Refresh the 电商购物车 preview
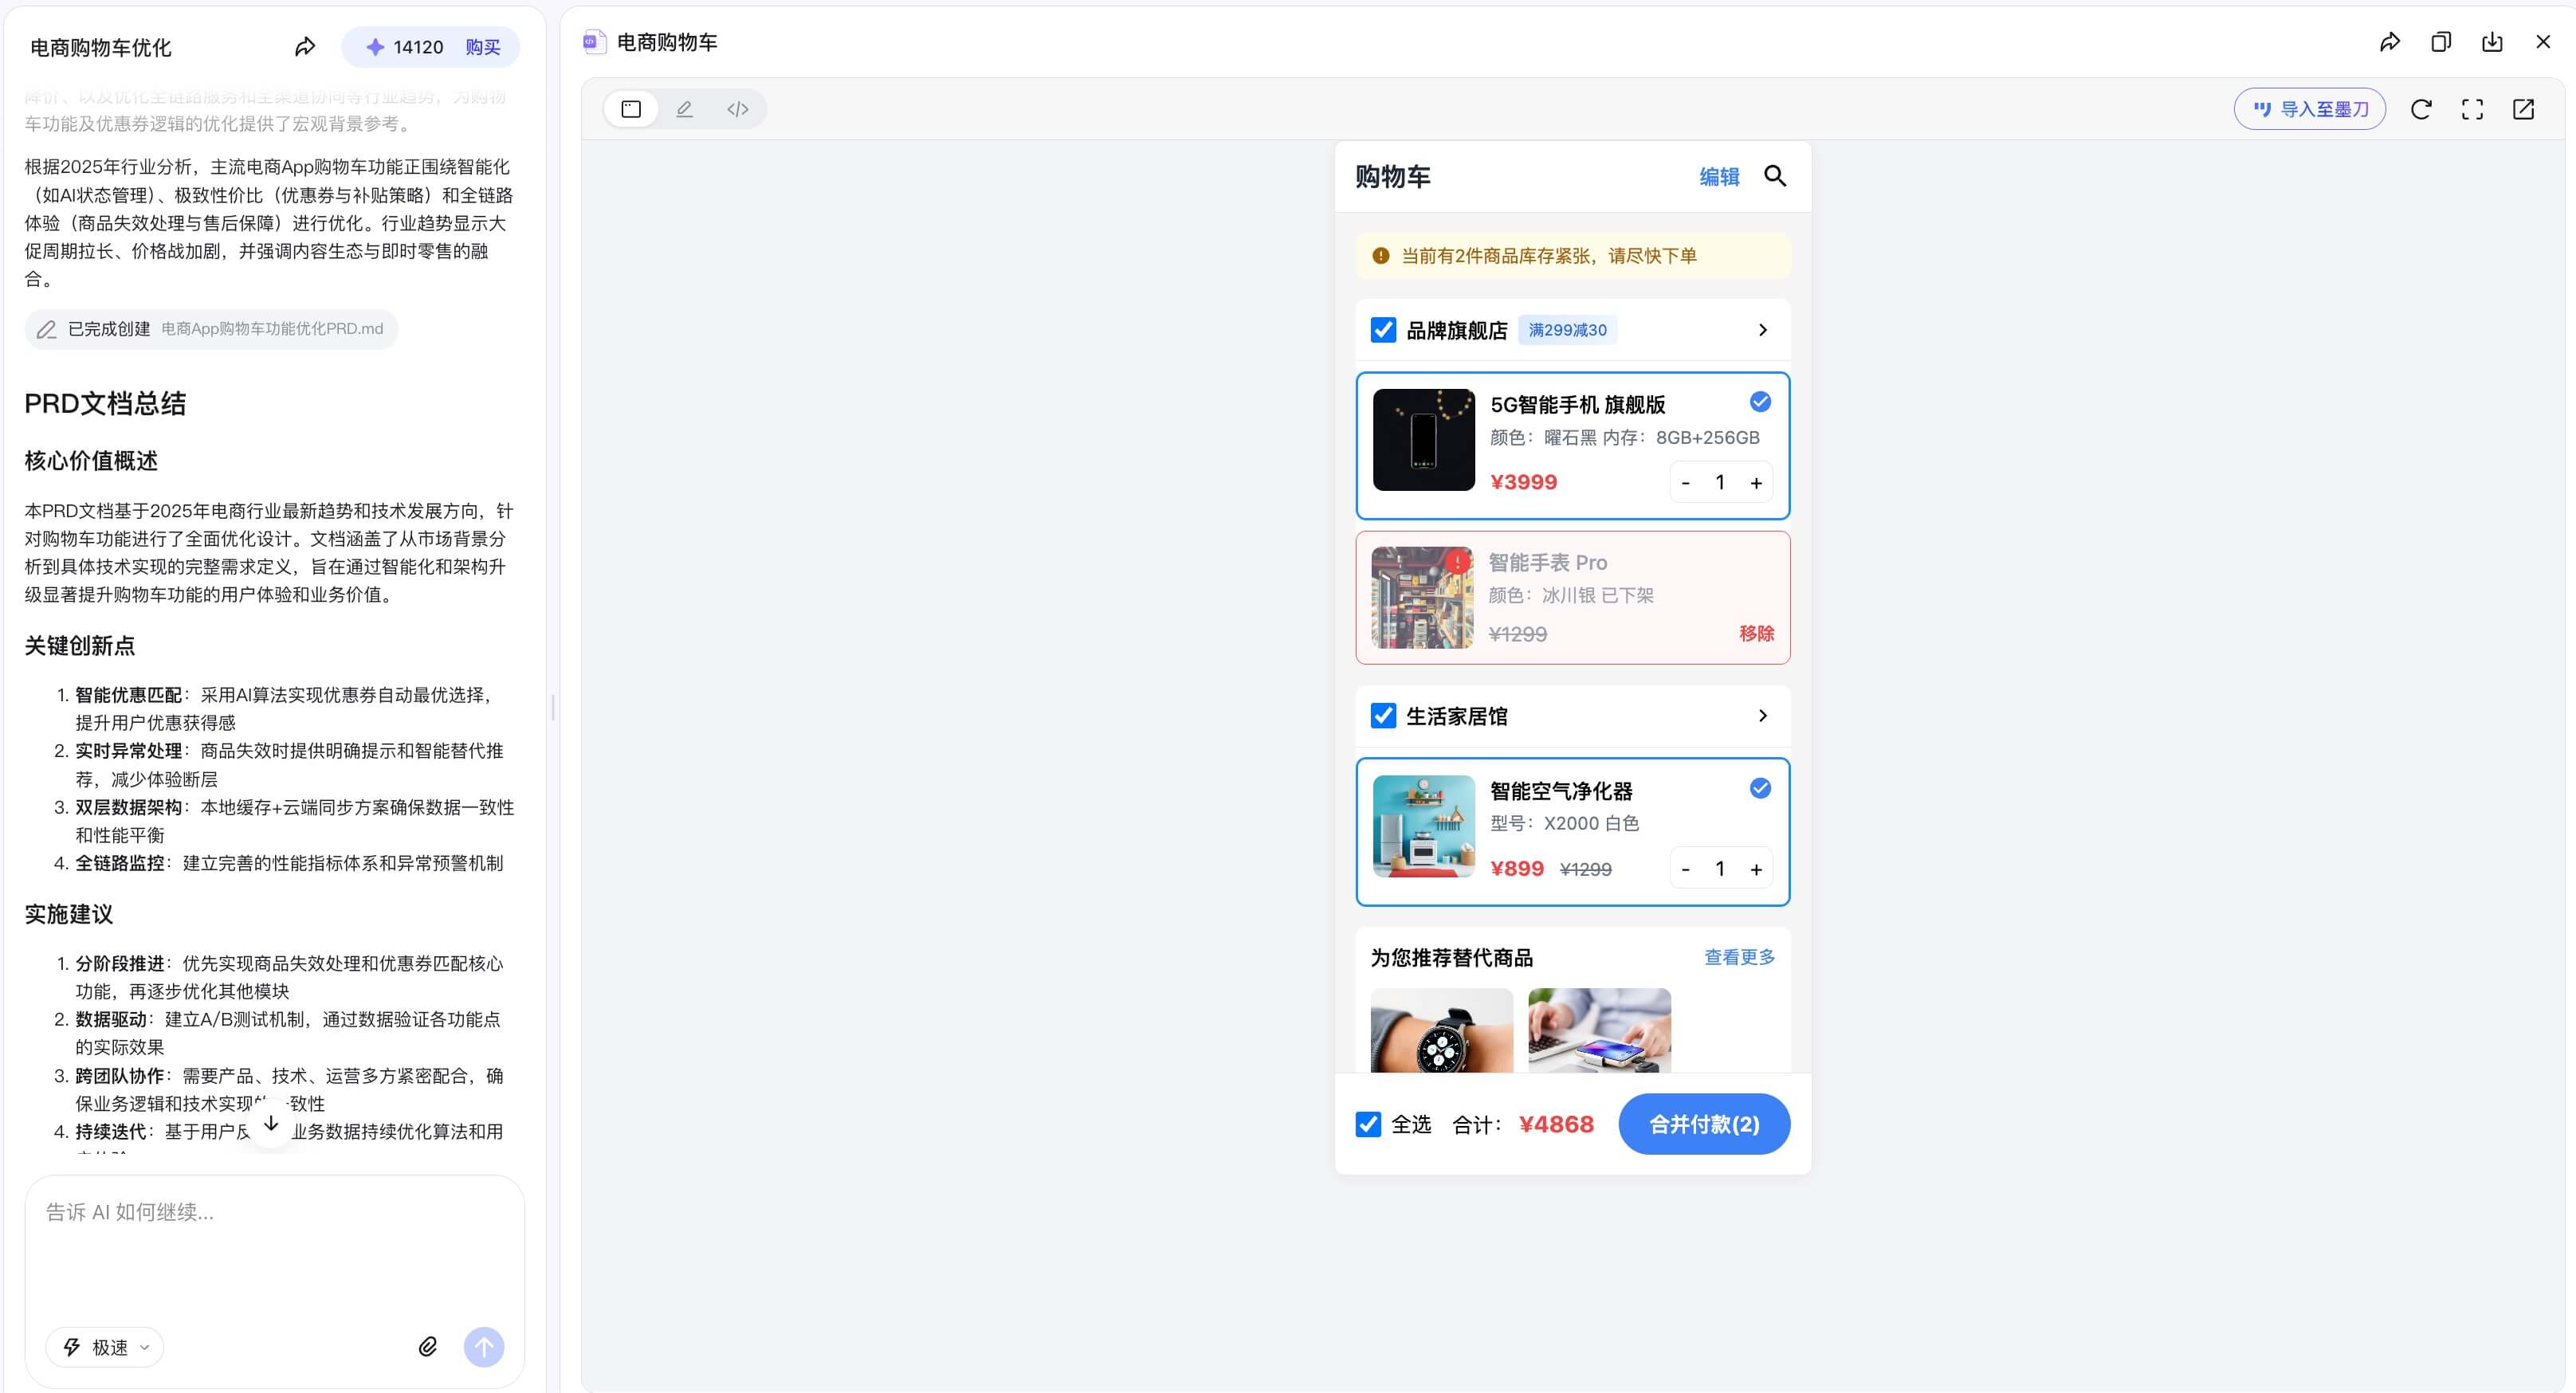Screen dimensions: 2576x1393 point(2421,109)
